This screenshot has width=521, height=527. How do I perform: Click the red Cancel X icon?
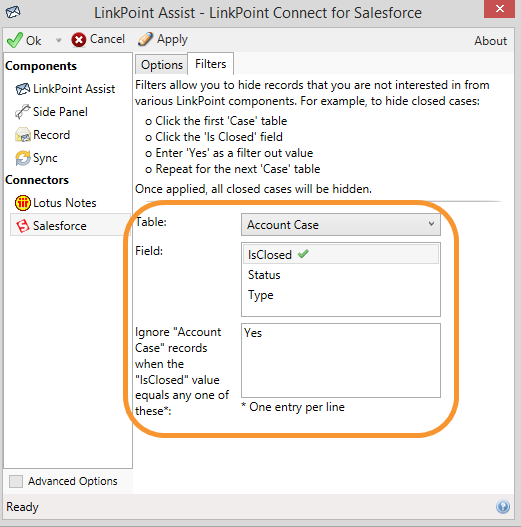pos(79,40)
